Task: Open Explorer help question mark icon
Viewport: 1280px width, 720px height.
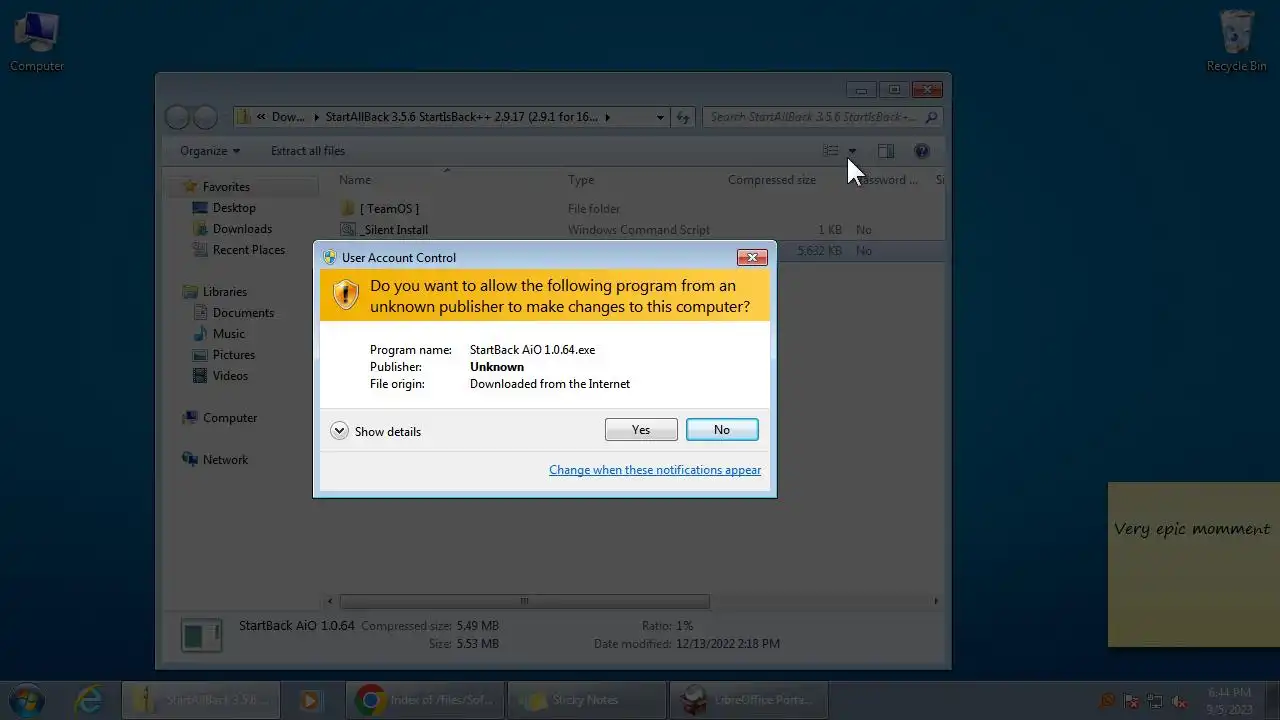Action: [922, 151]
